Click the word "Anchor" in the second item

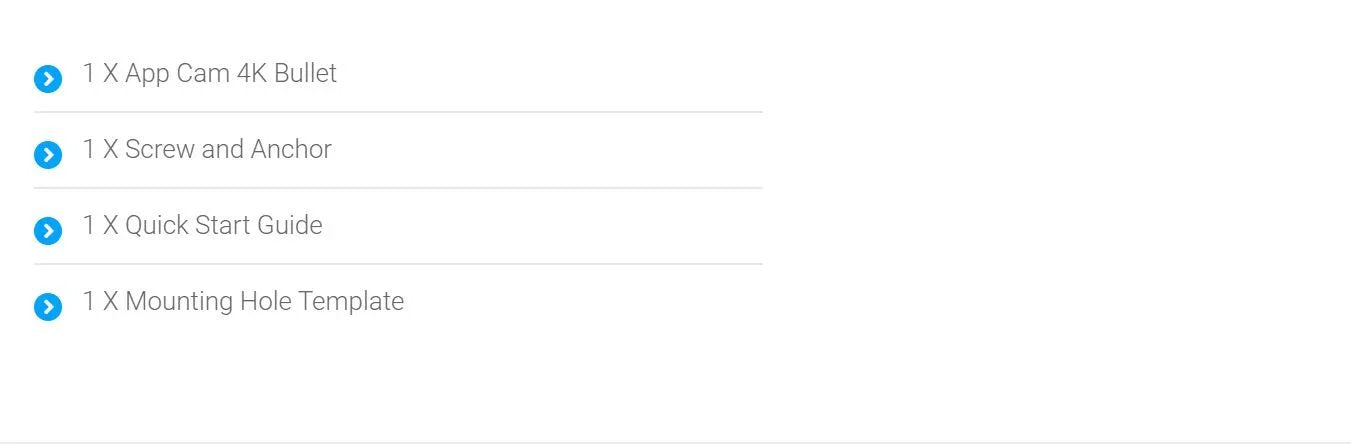click(291, 149)
